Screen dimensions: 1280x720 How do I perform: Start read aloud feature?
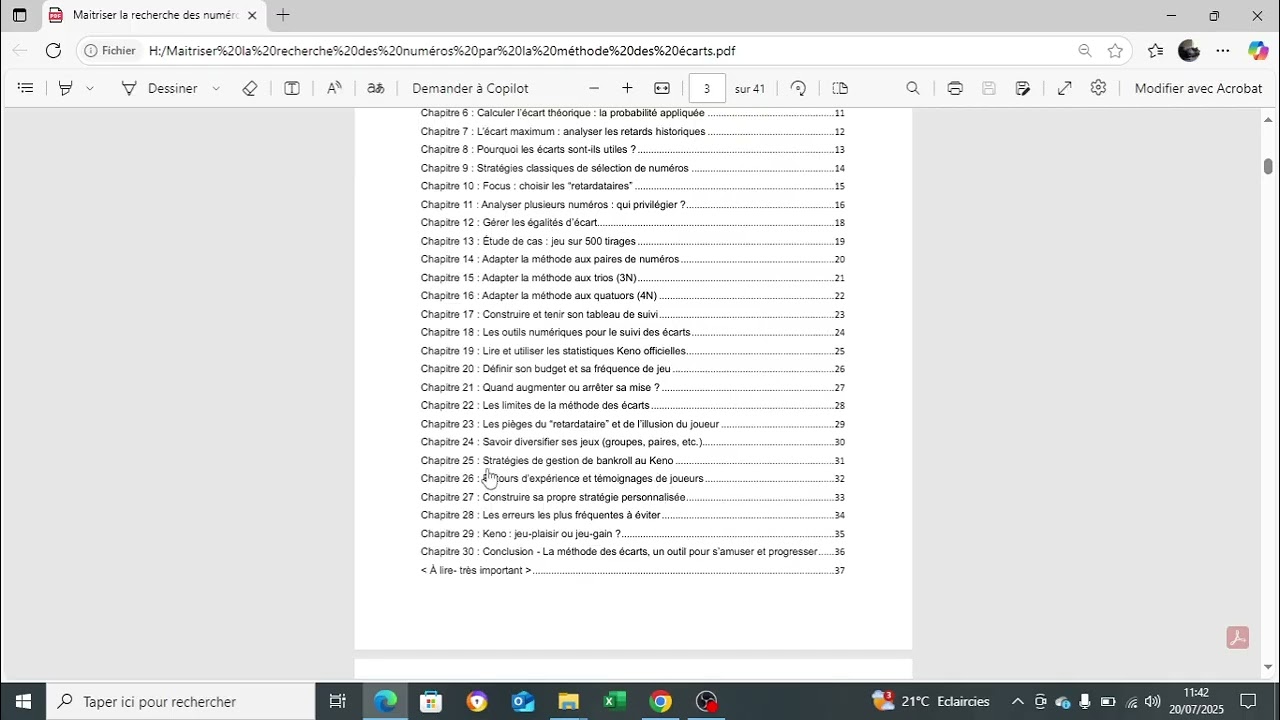(334, 88)
